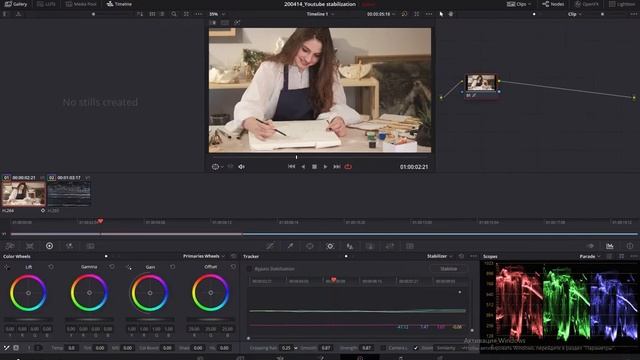Open the Camera Raw palette icon
Screen dimensions: 640x360
pos(10,246)
